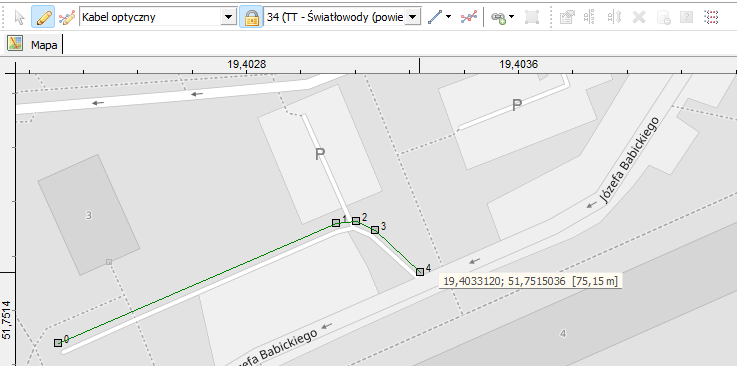Switch to the Mapa tab
The image size is (737, 366).
tap(44, 45)
